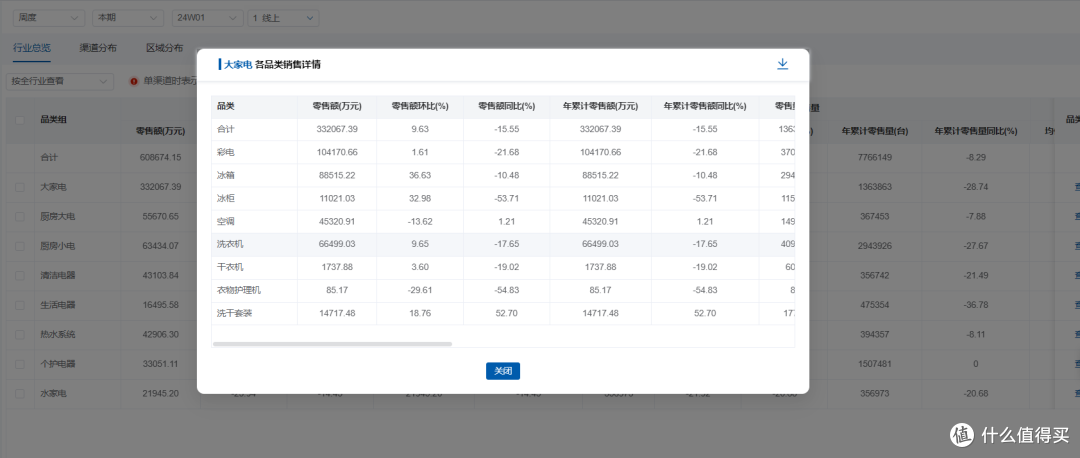Select the 干衣机 row label
Image resolution: width=1080 pixels, height=458 pixels.
coord(230,267)
